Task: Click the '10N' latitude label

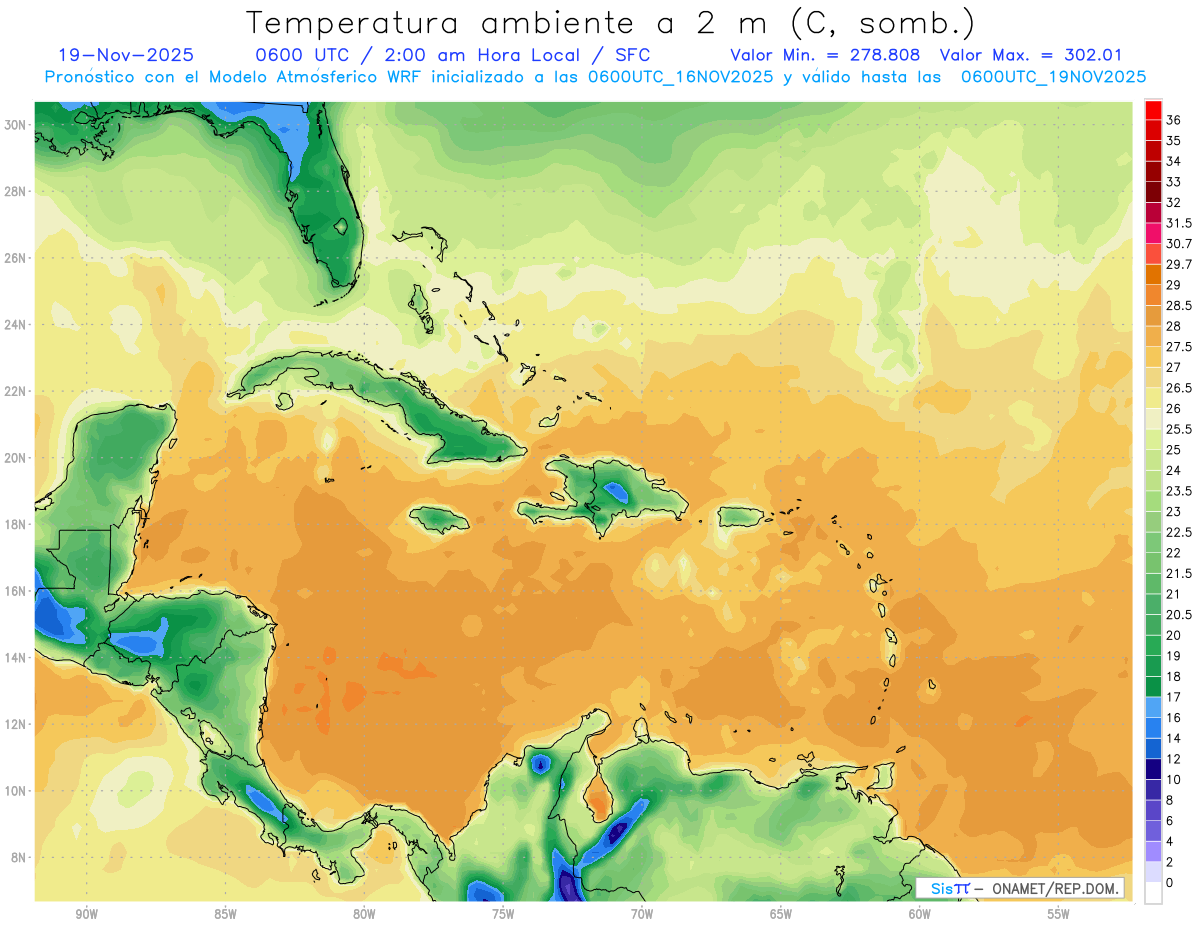Action: 15,791
